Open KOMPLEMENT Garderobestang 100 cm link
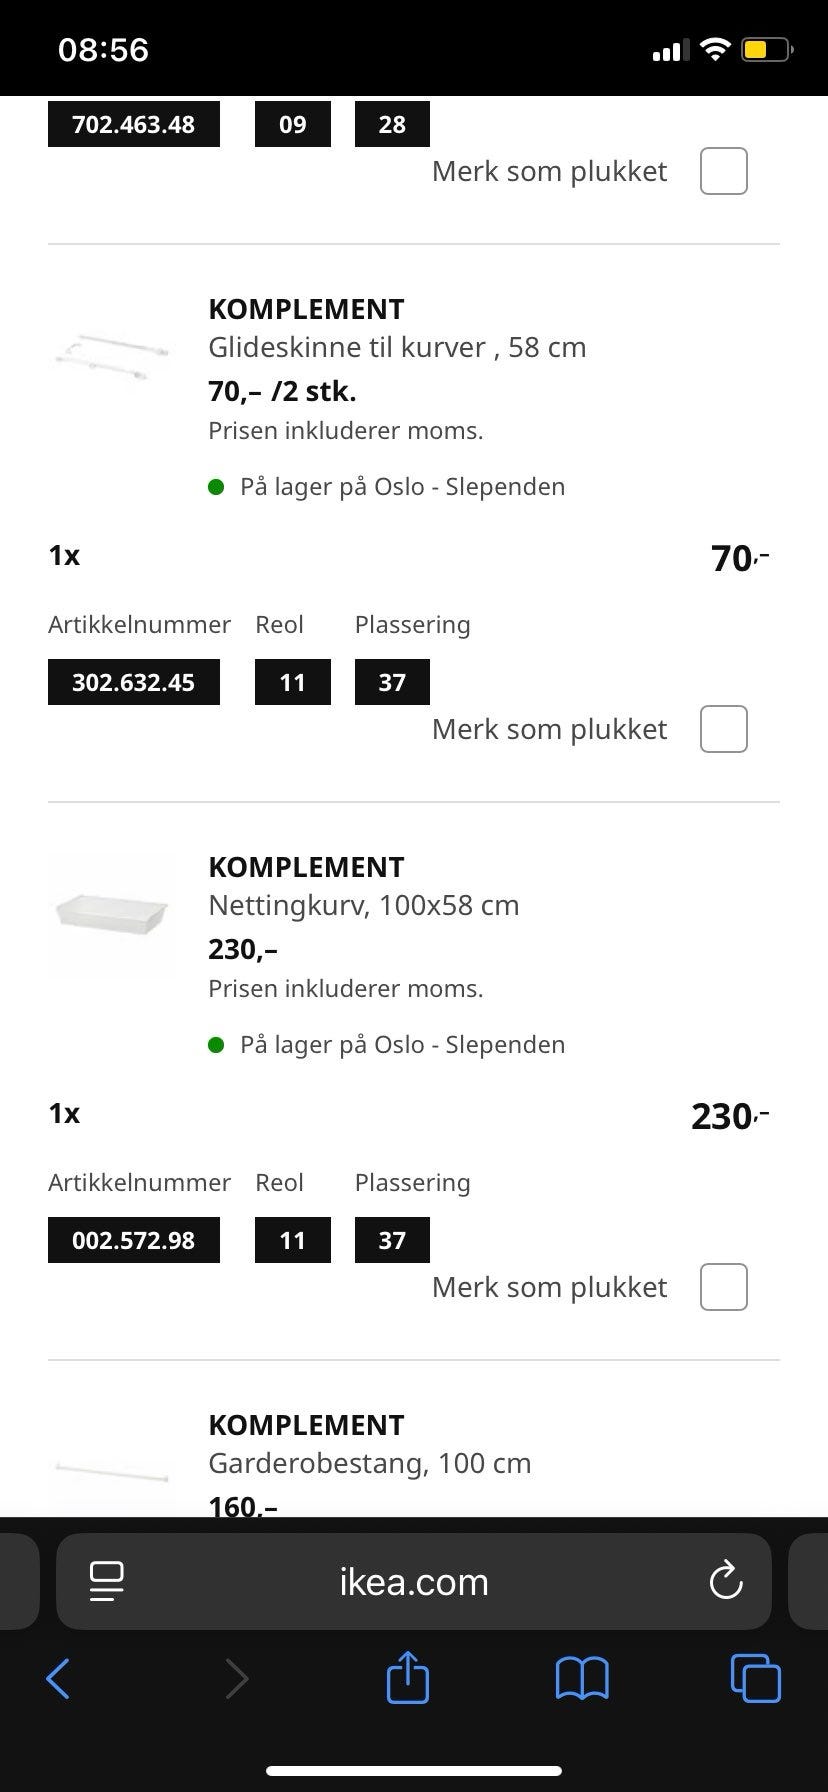Screen dimensions: 828x1792 [369, 1445]
